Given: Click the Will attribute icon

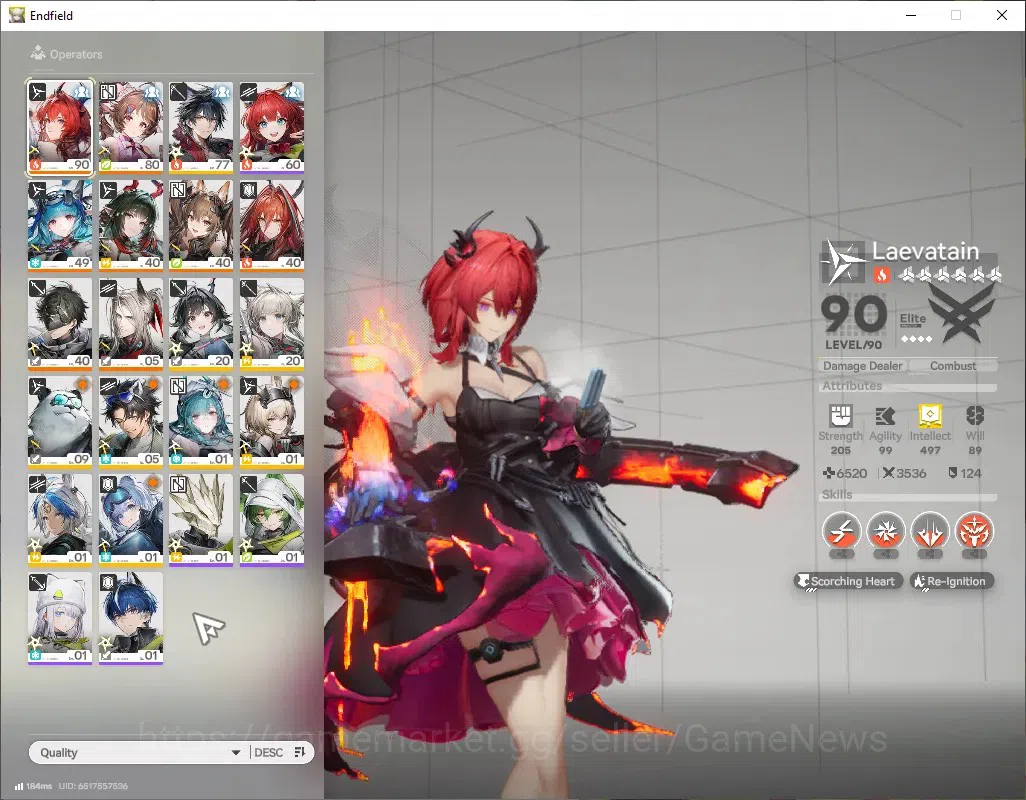Looking at the screenshot, I should [975, 416].
